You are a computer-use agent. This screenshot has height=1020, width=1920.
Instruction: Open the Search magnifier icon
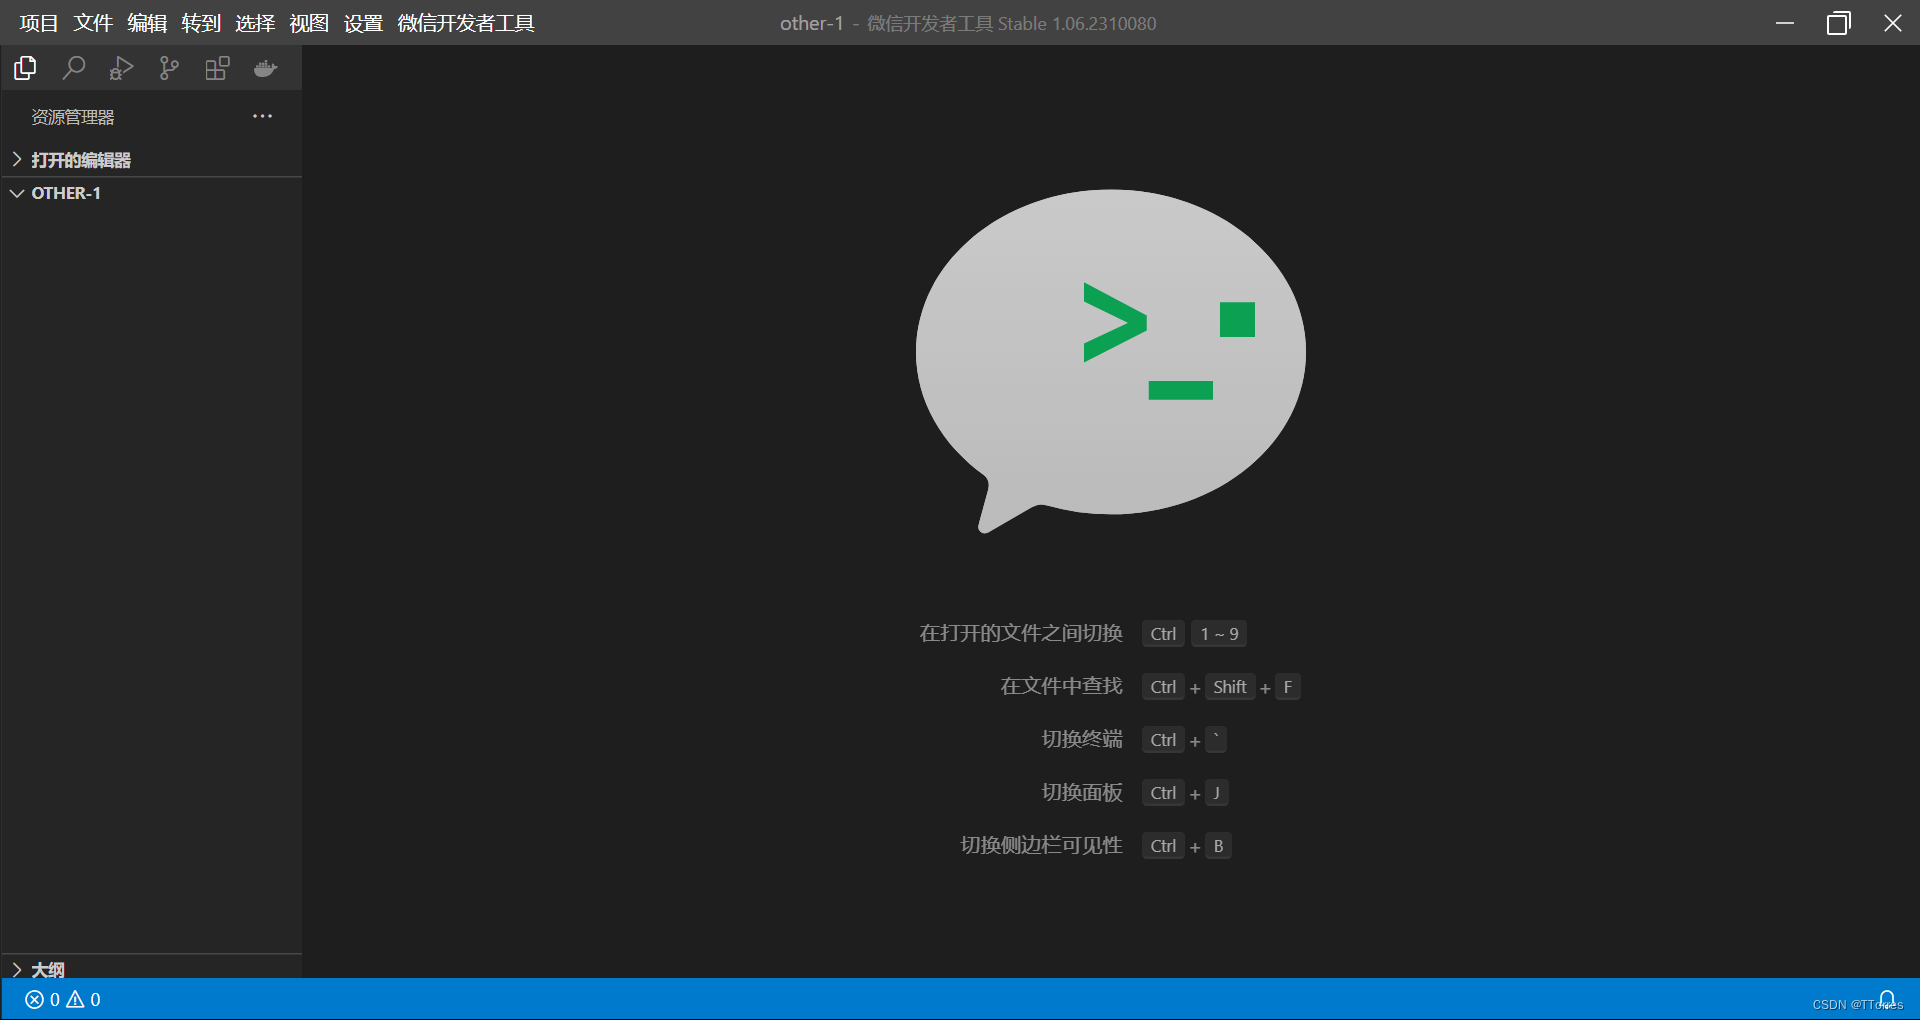click(x=73, y=68)
